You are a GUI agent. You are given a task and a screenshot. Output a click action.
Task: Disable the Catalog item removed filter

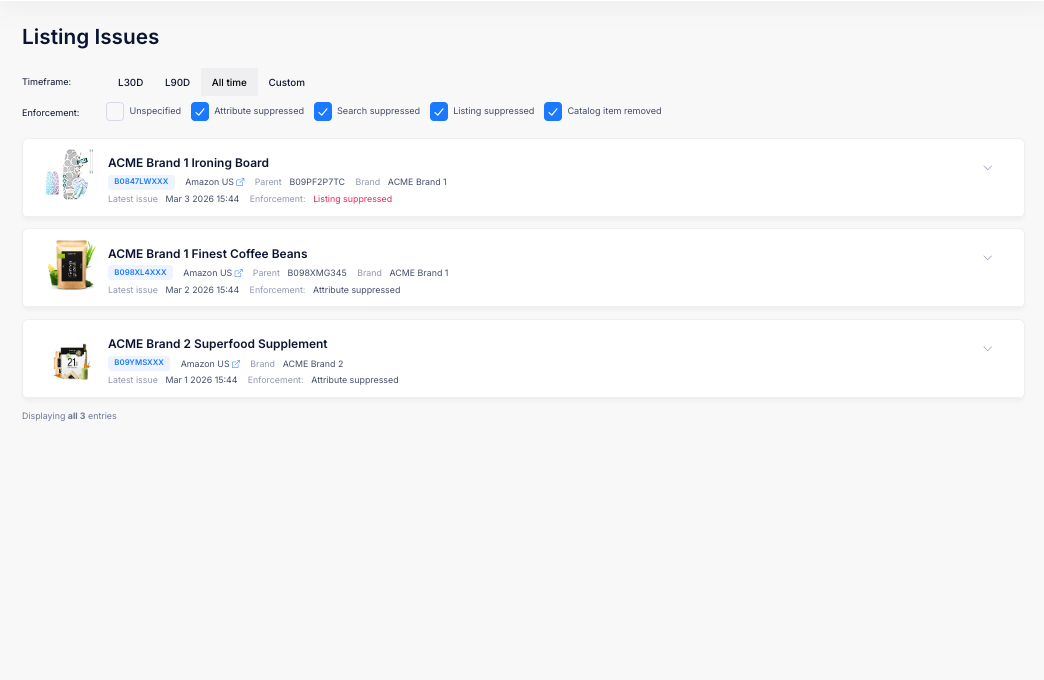point(553,111)
